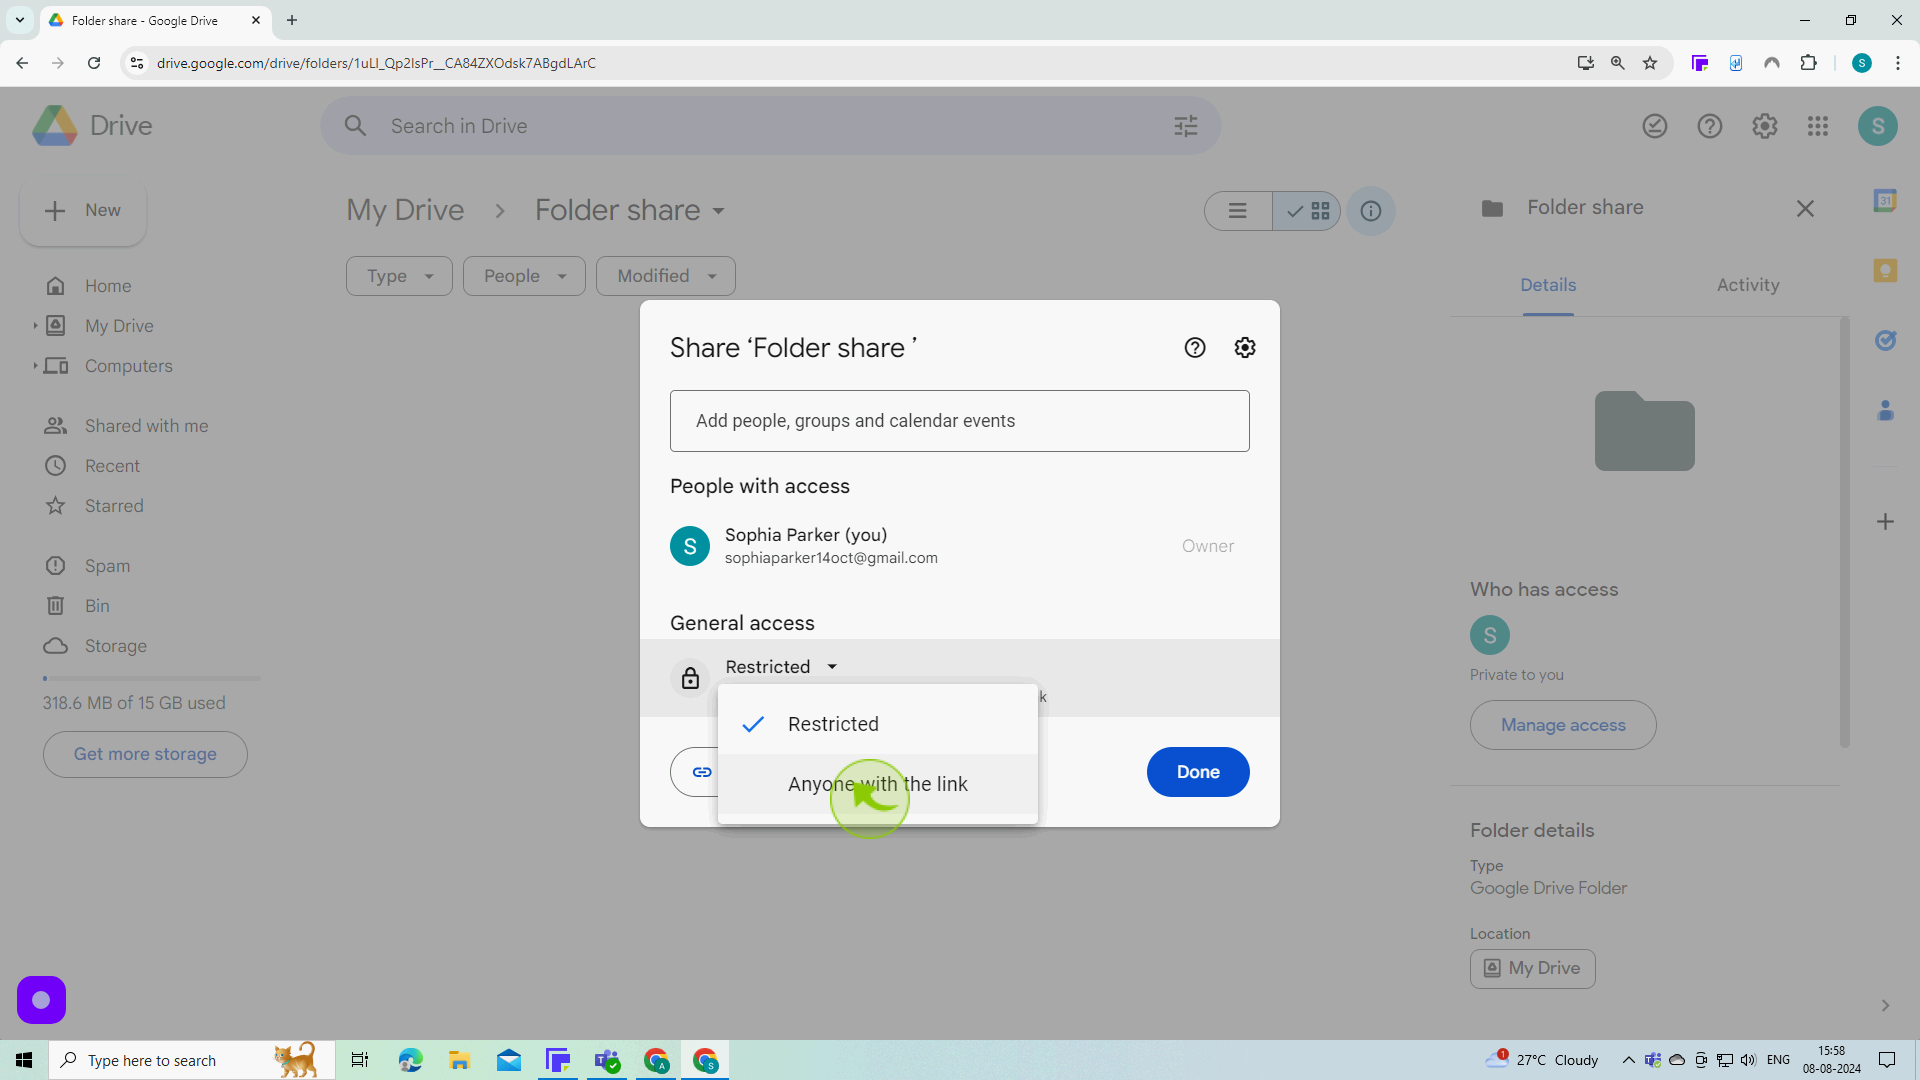Image resolution: width=1920 pixels, height=1080 pixels.
Task: Switch to Details tab
Action: [1548, 285]
